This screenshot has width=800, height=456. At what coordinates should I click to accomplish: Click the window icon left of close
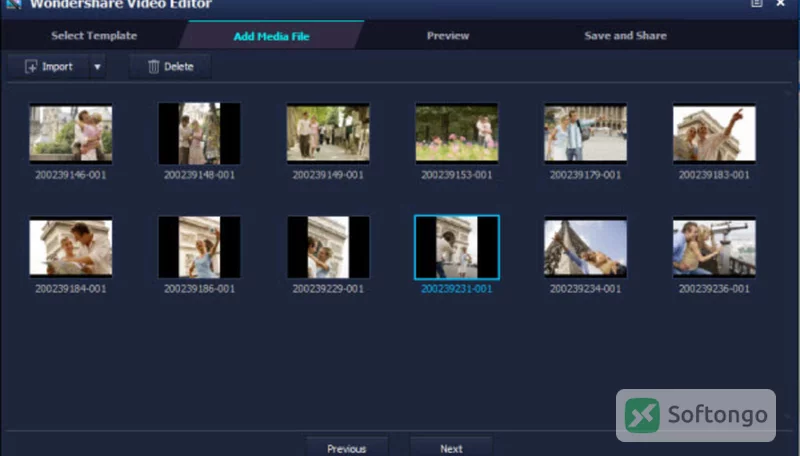click(x=757, y=3)
